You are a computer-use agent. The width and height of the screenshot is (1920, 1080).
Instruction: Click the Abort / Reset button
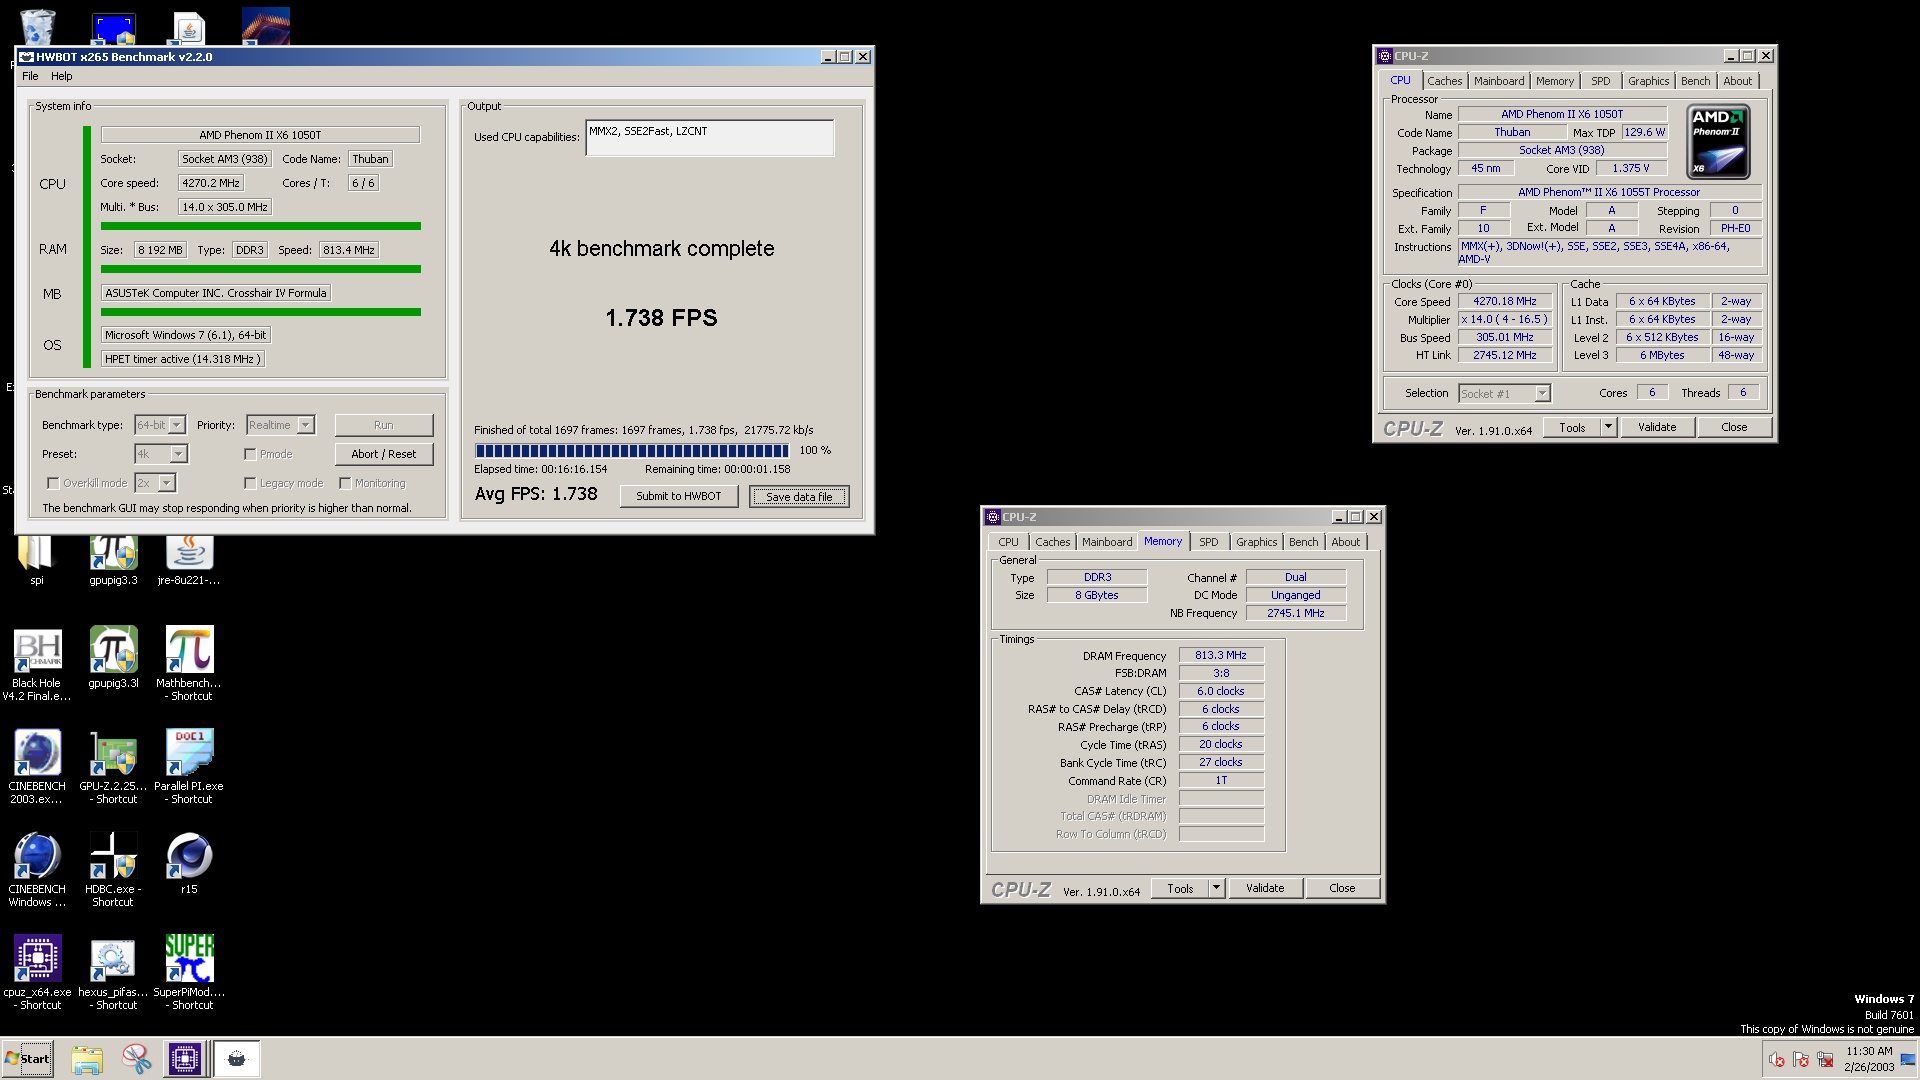click(x=384, y=454)
